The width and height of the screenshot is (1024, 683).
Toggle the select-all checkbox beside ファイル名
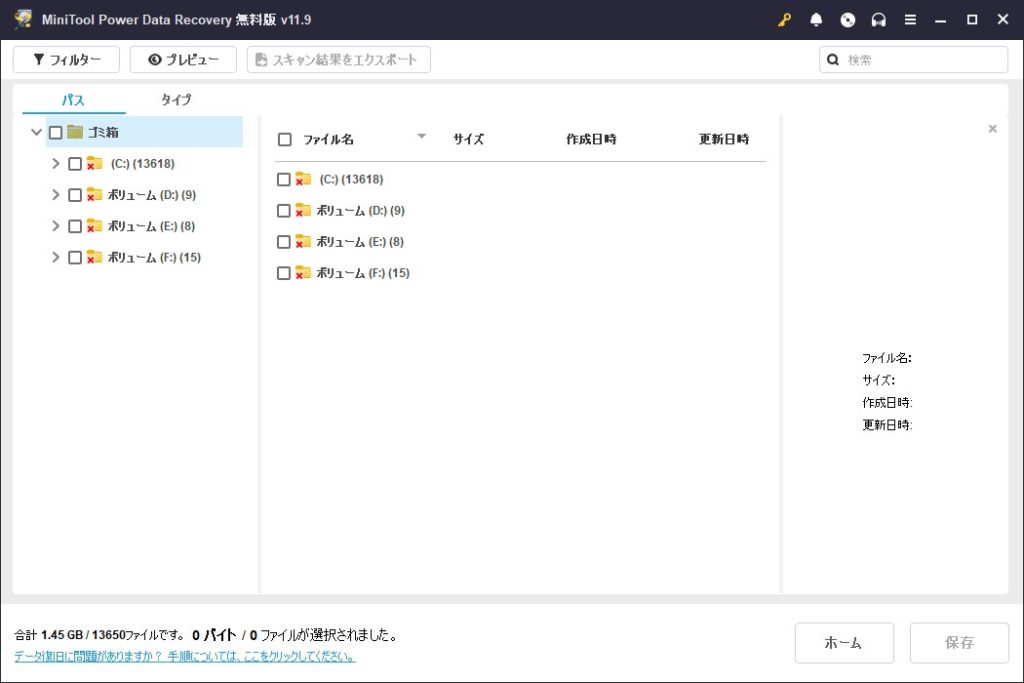coord(285,140)
